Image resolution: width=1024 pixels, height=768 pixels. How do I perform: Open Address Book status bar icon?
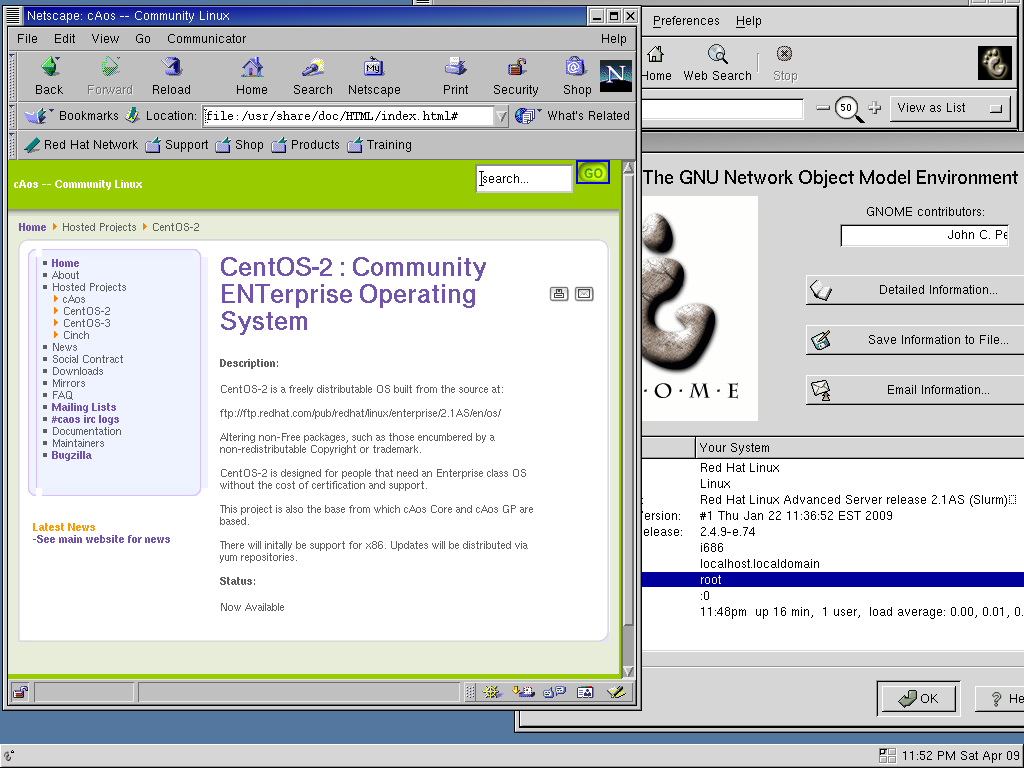[x=585, y=692]
